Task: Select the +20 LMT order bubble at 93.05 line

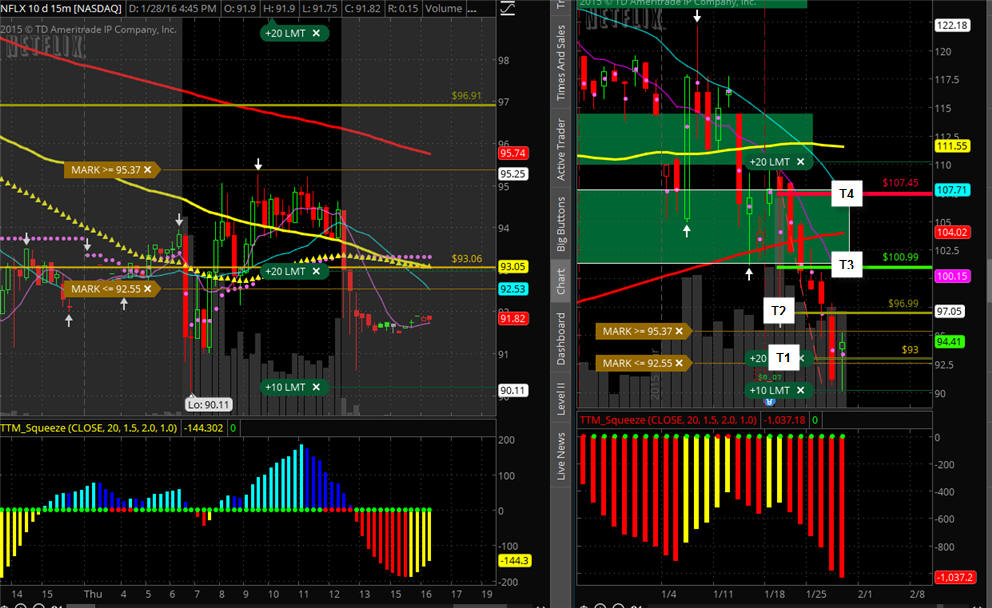Action: 294,271
